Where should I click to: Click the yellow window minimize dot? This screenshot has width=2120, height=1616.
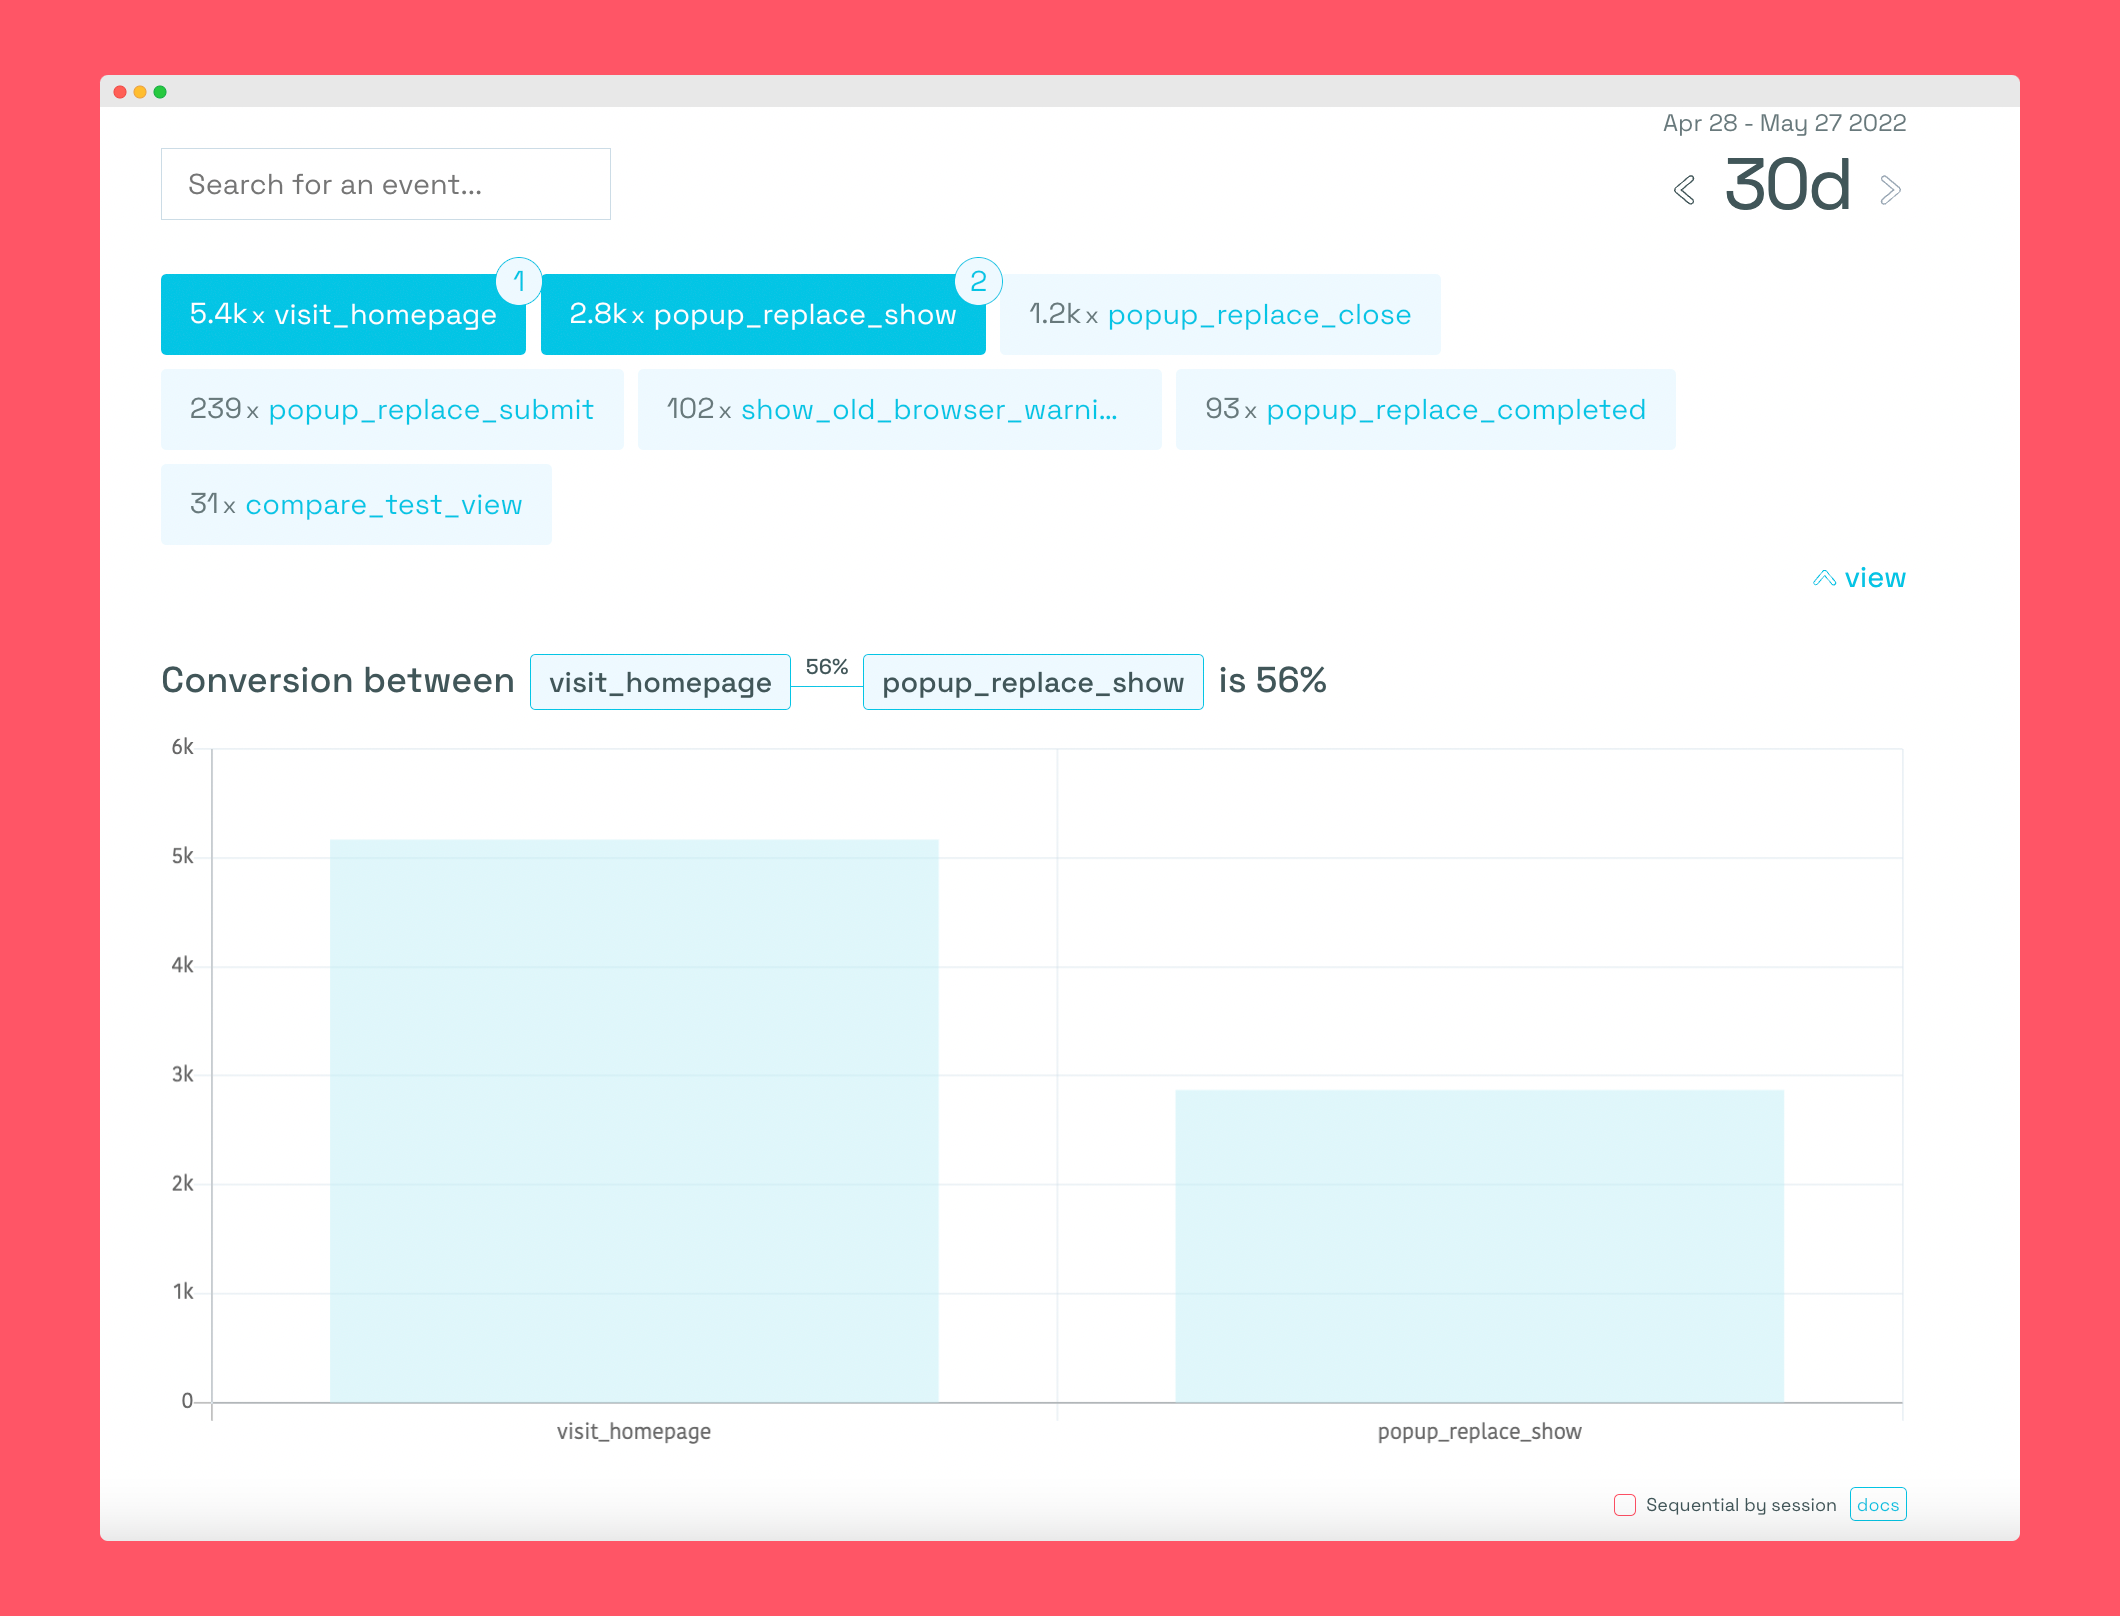[140, 92]
